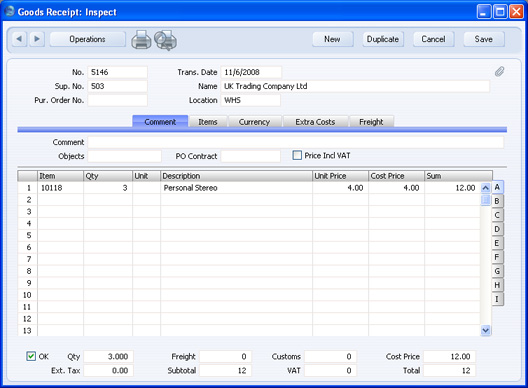528x388 pixels.
Task: Click the Objects input field
Action: 125,156
